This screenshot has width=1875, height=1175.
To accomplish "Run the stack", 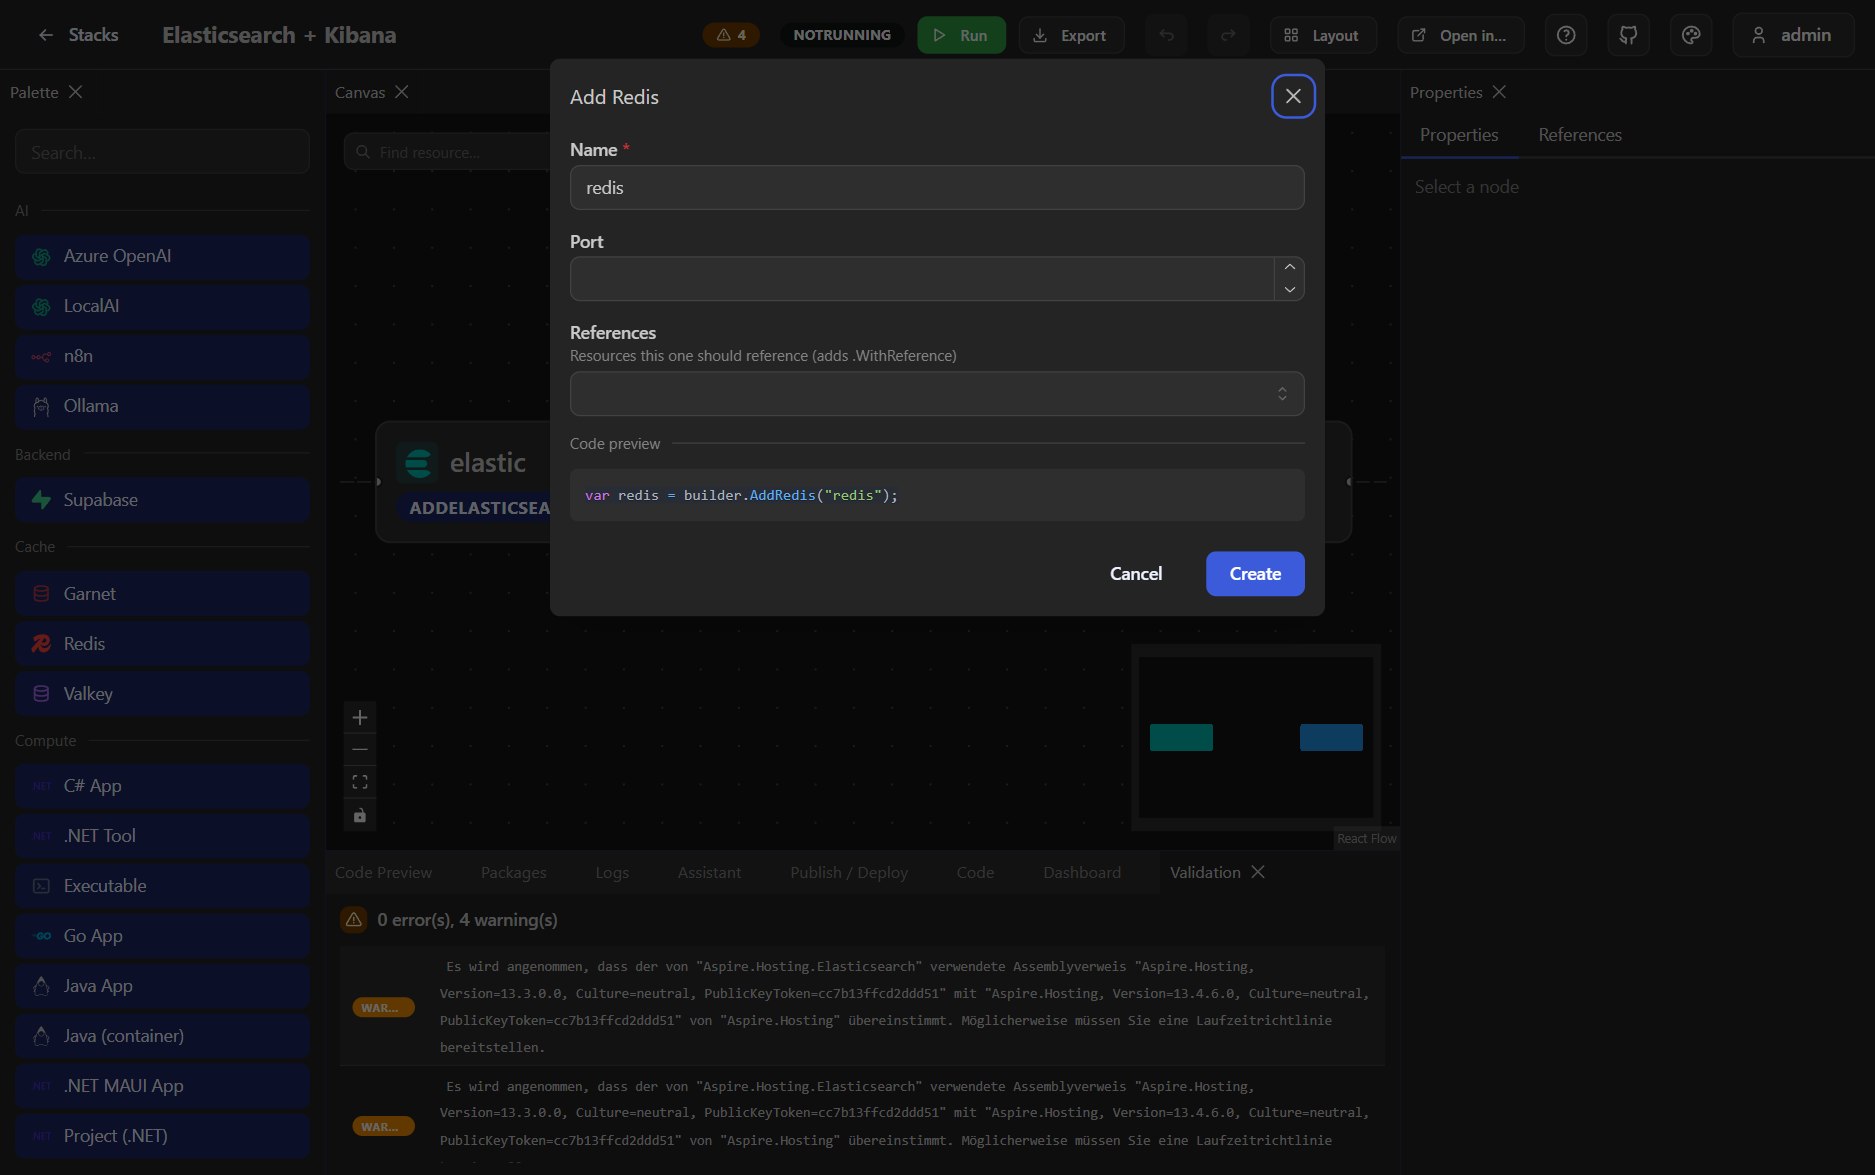I will coord(961,35).
